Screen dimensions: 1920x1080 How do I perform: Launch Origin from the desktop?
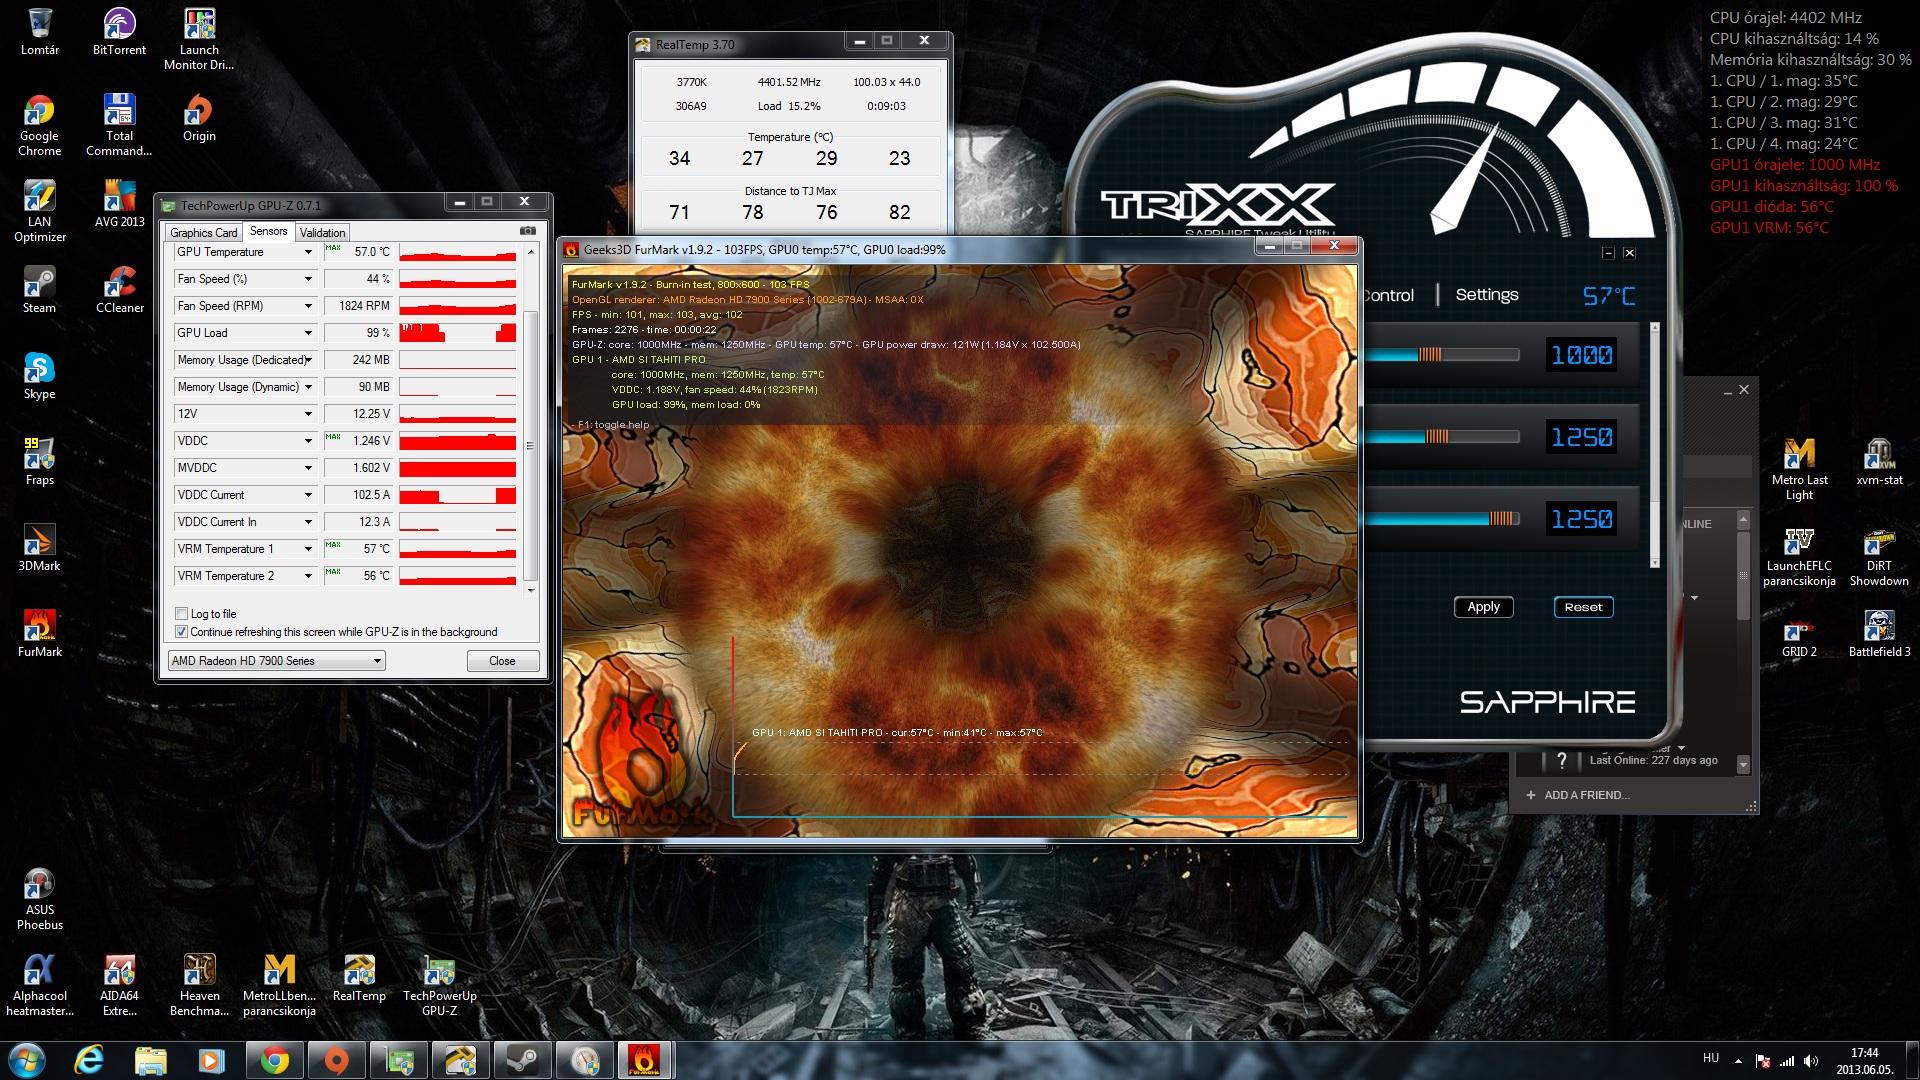click(199, 116)
